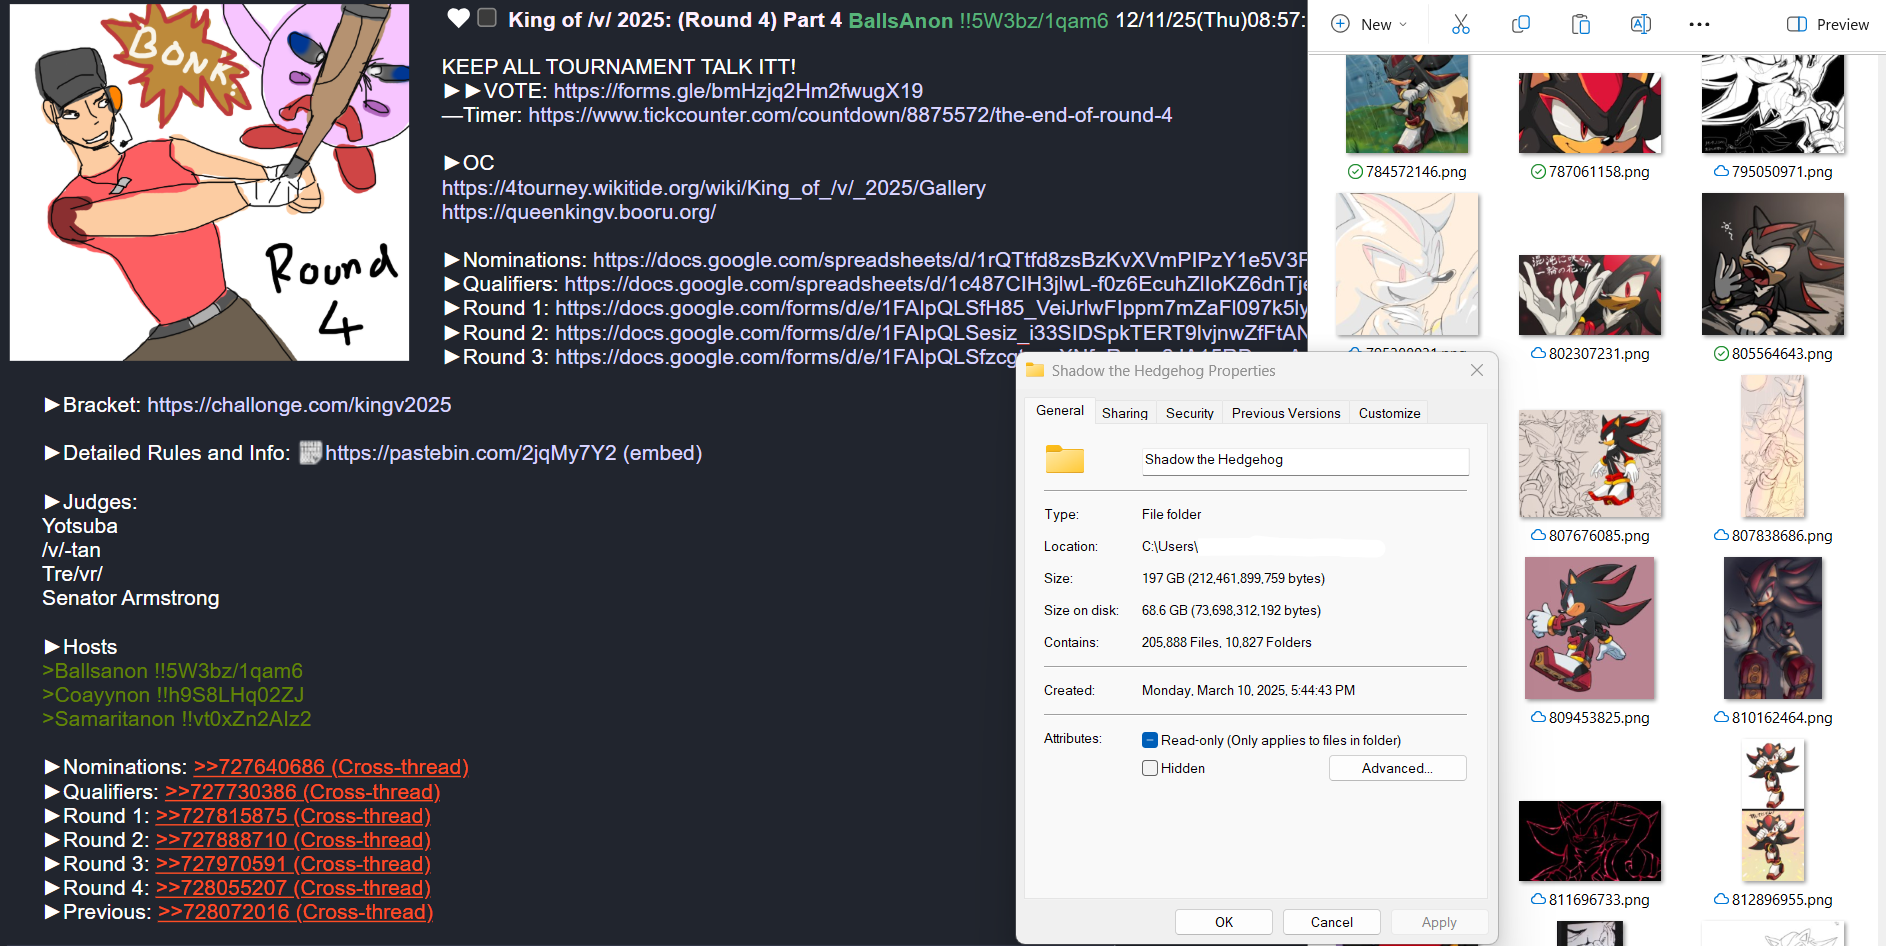Go to the Customize tab in Properties
Image resolution: width=1886 pixels, height=946 pixels.
(x=1390, y=413)
